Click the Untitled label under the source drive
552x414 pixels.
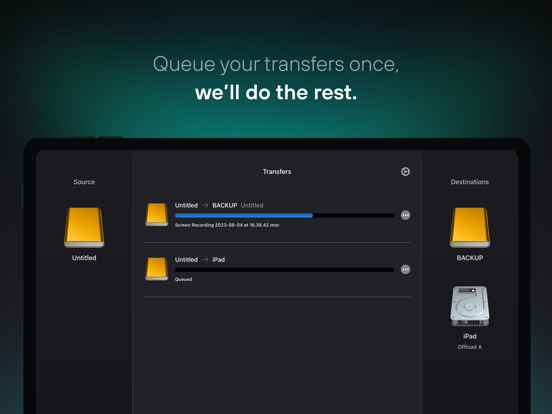[x=84, y=258]
